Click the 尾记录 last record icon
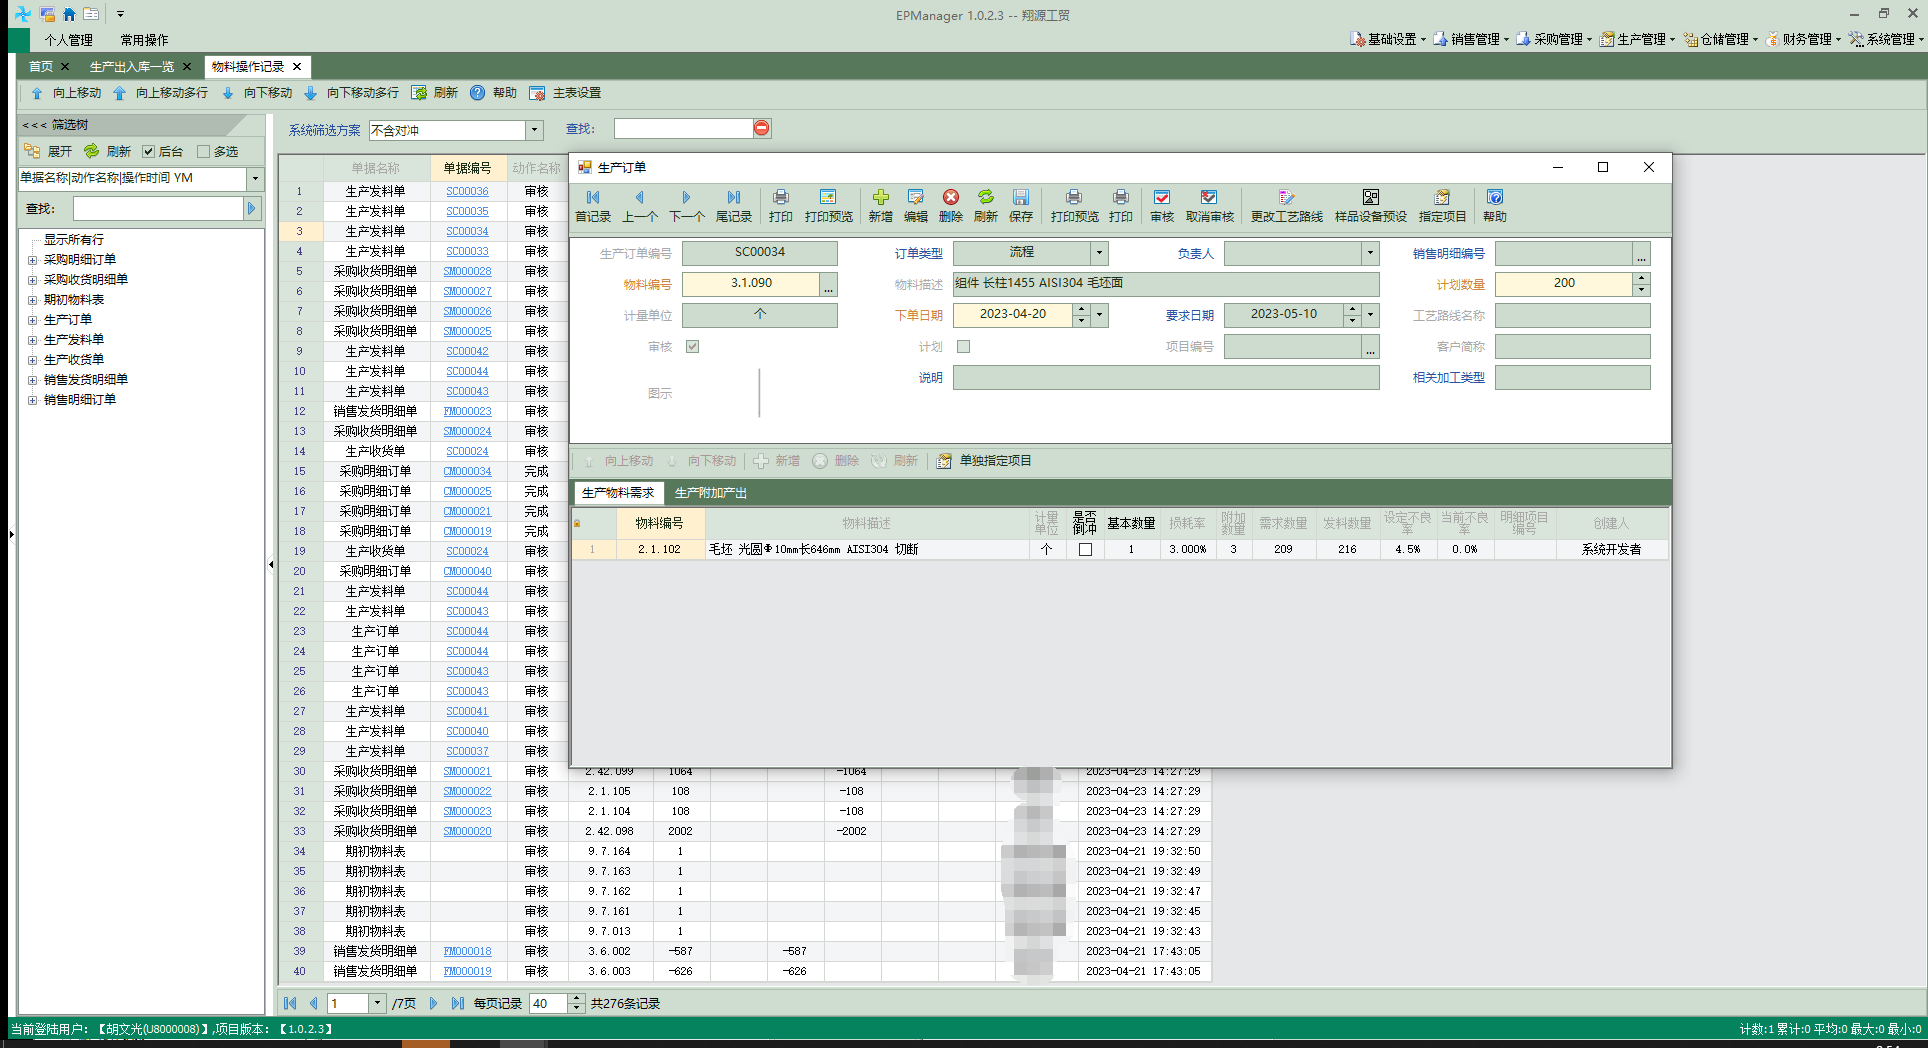 (x=733, y=197)
